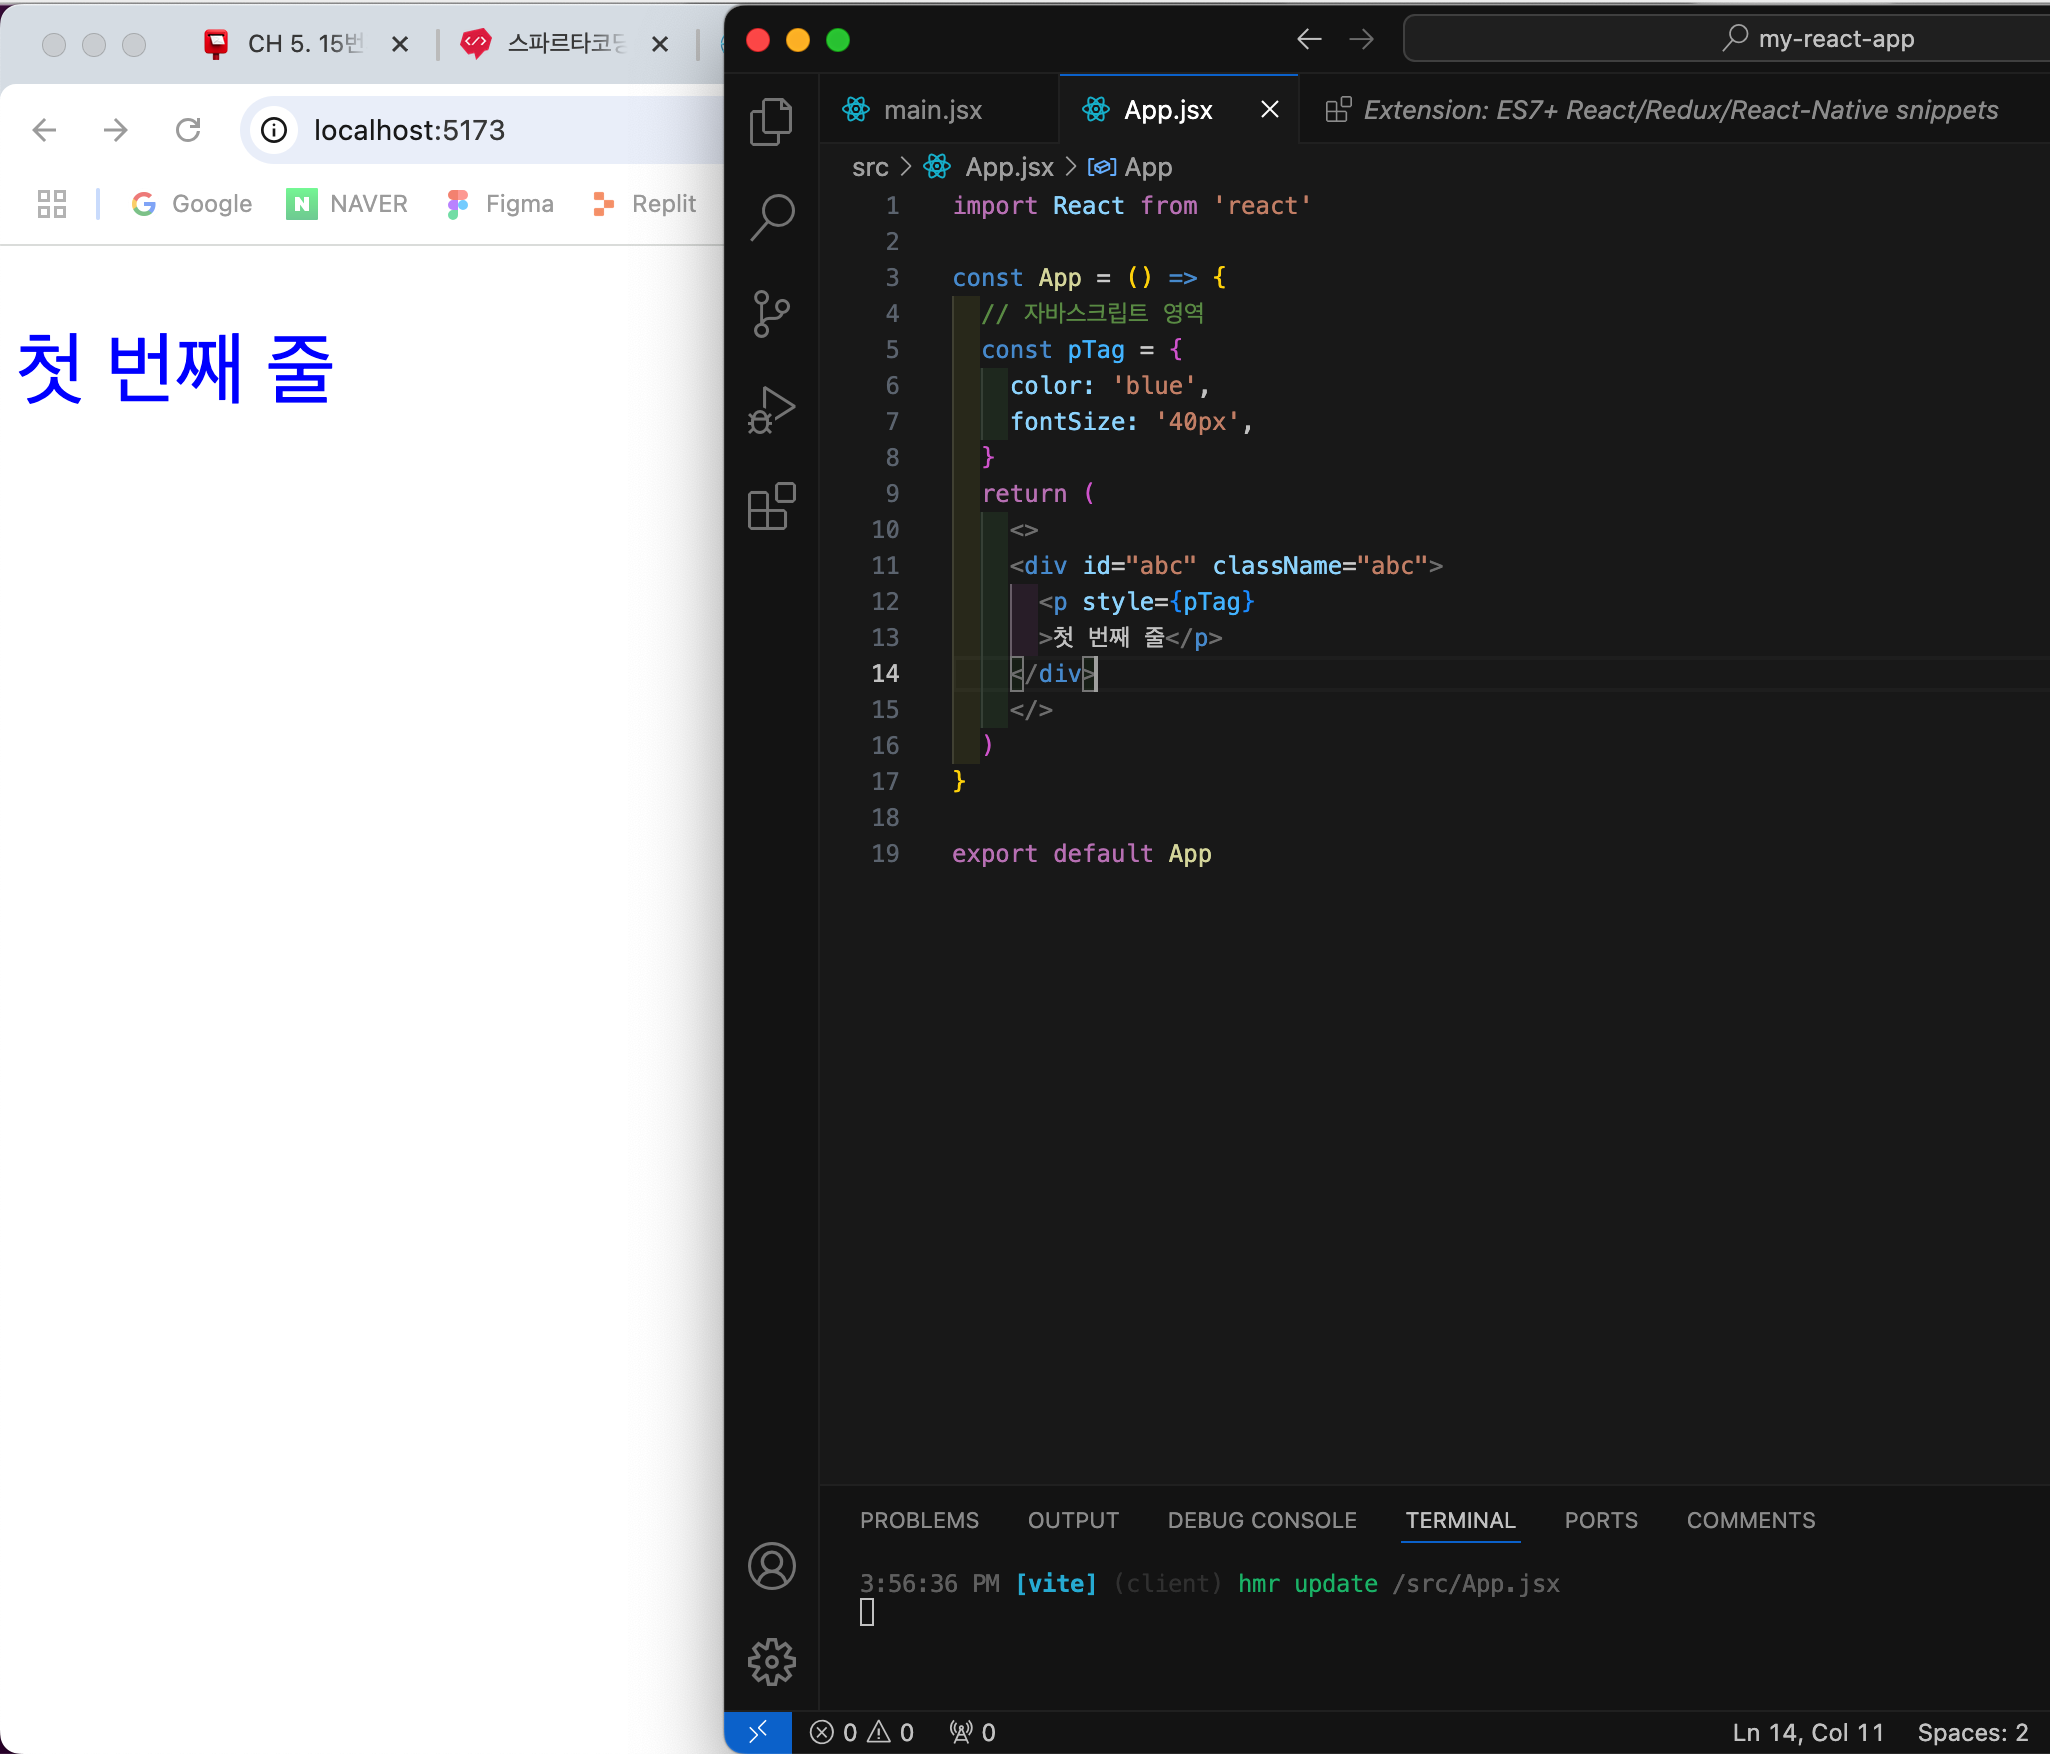The image size is (2050, 1754).
Task: Open the Explorer view in activity bar
Action: [x=771, y=121]
